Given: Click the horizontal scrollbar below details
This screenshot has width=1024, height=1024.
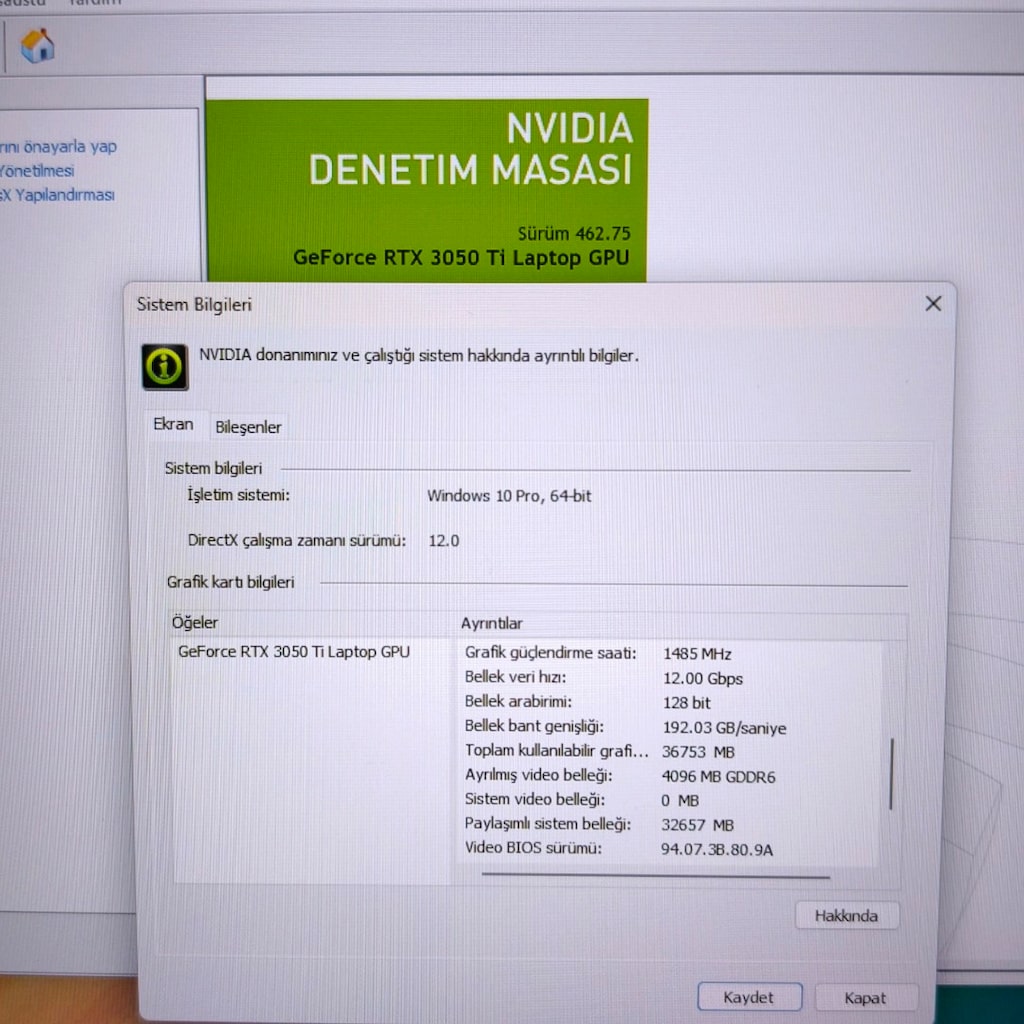Looking at the screenshot, I should 656,876.
